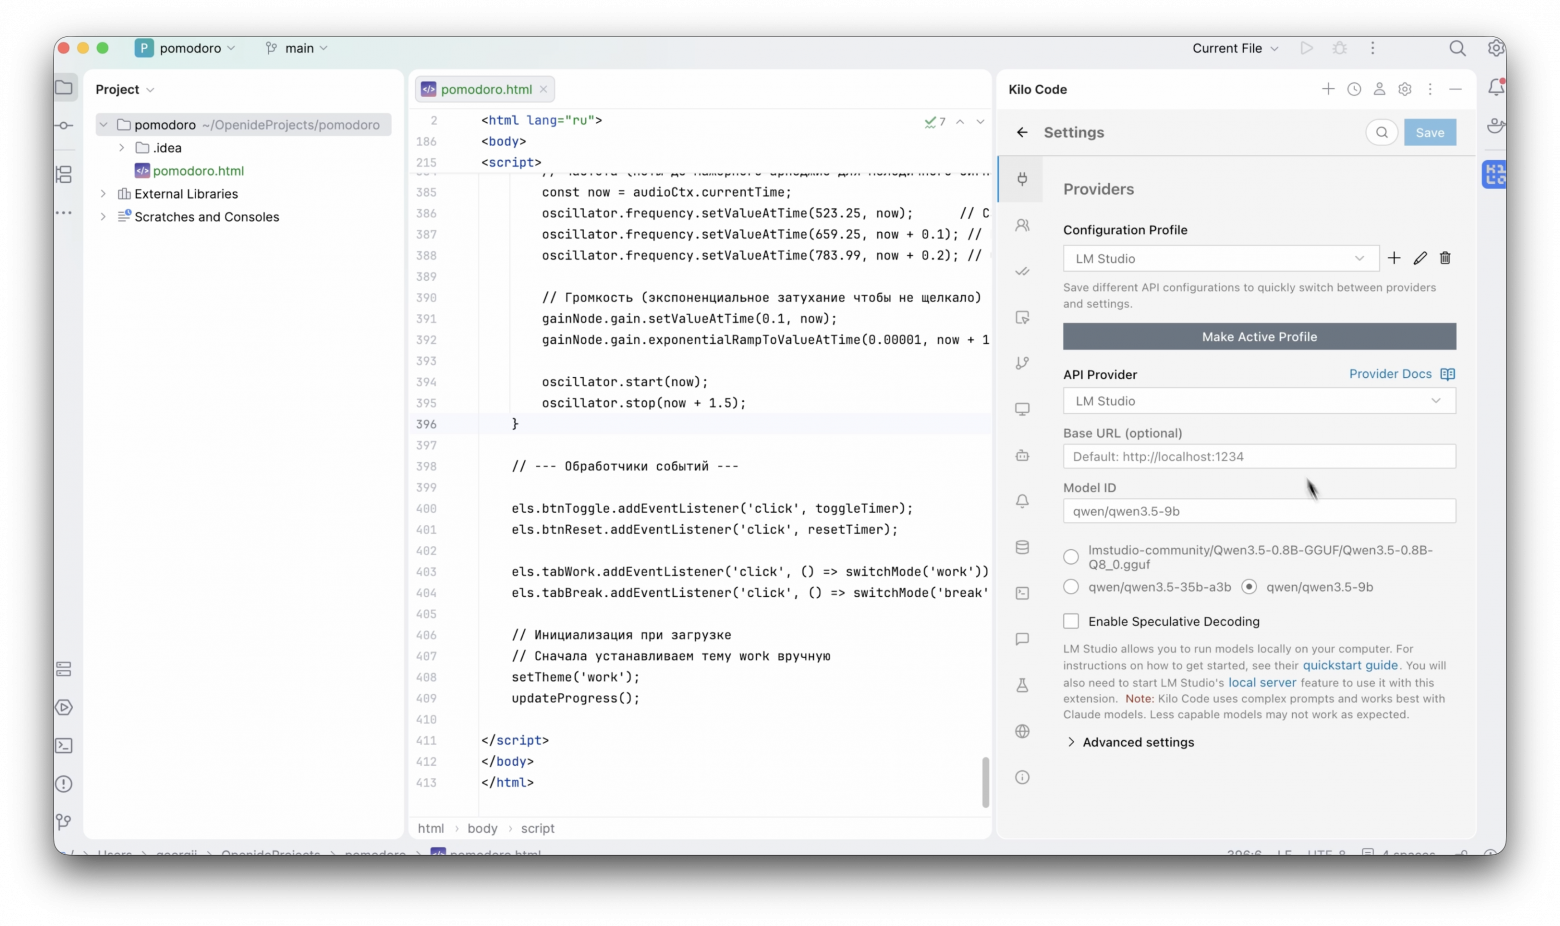
Task: Open the flask icon for experimental settings
Action: 1022,685
